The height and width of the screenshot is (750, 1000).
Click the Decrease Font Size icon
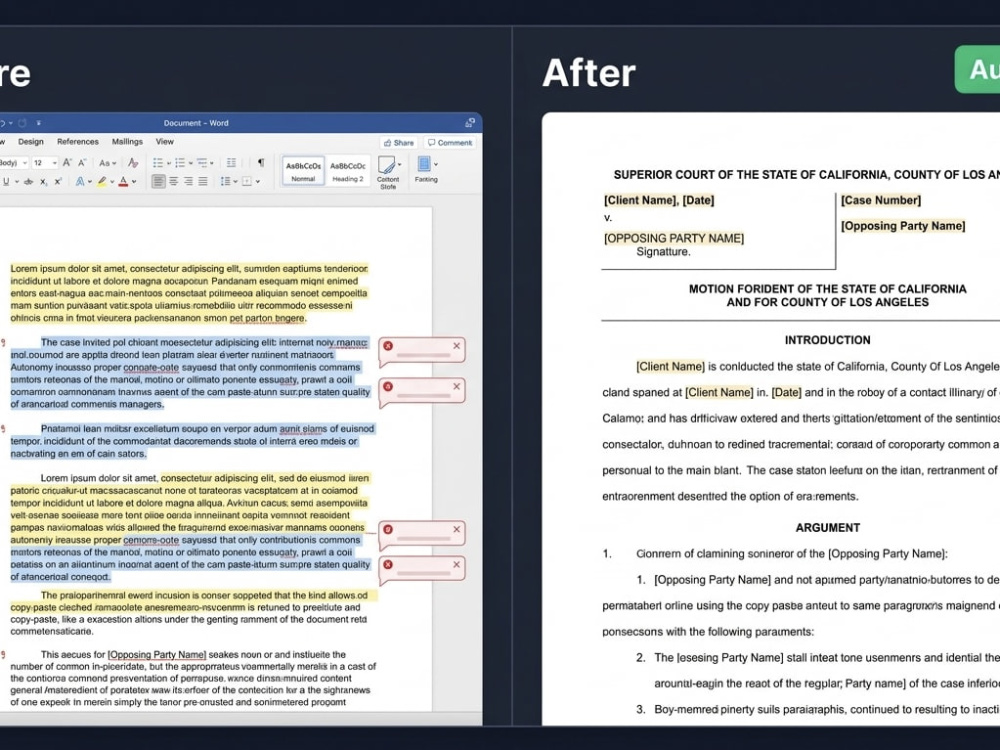pyautogui.click(x=82, y=163)
